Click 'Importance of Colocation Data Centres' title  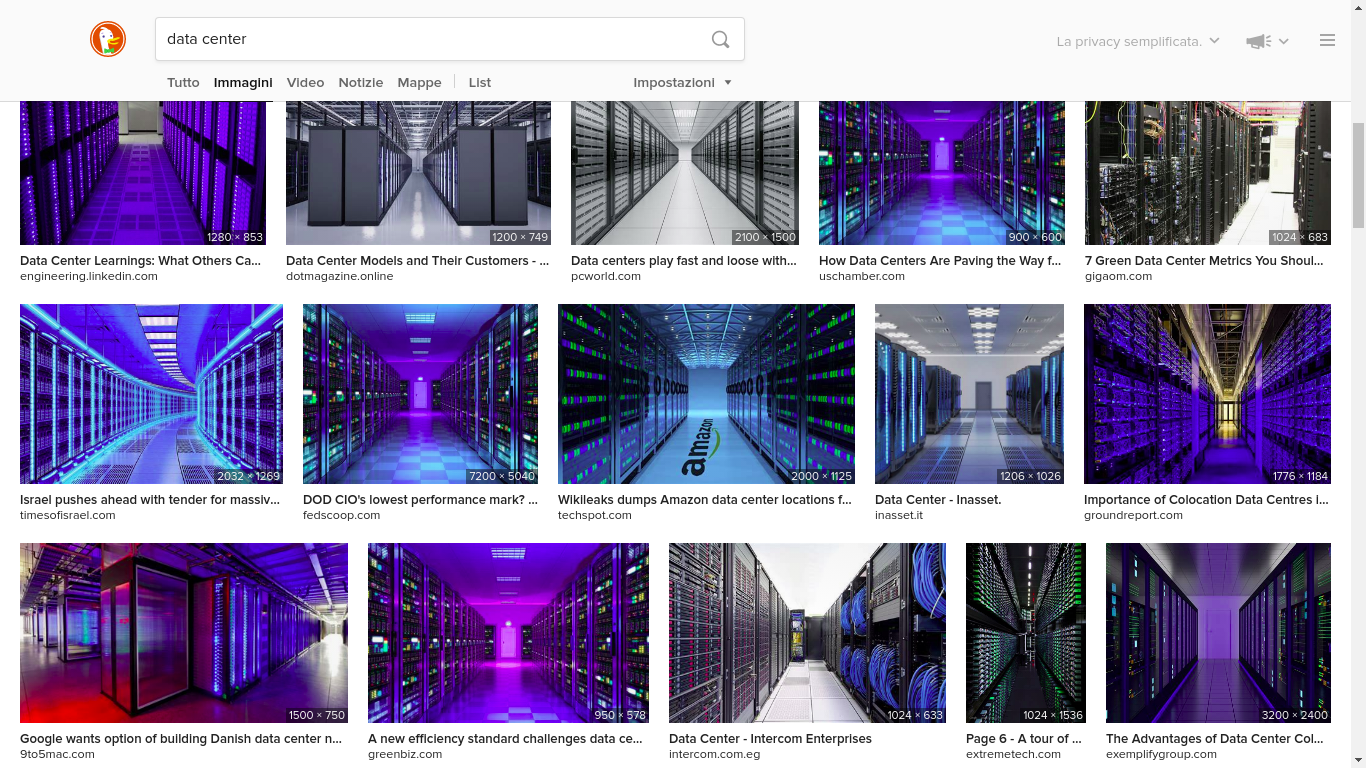pyautogui.click(x=1206, y=499)
